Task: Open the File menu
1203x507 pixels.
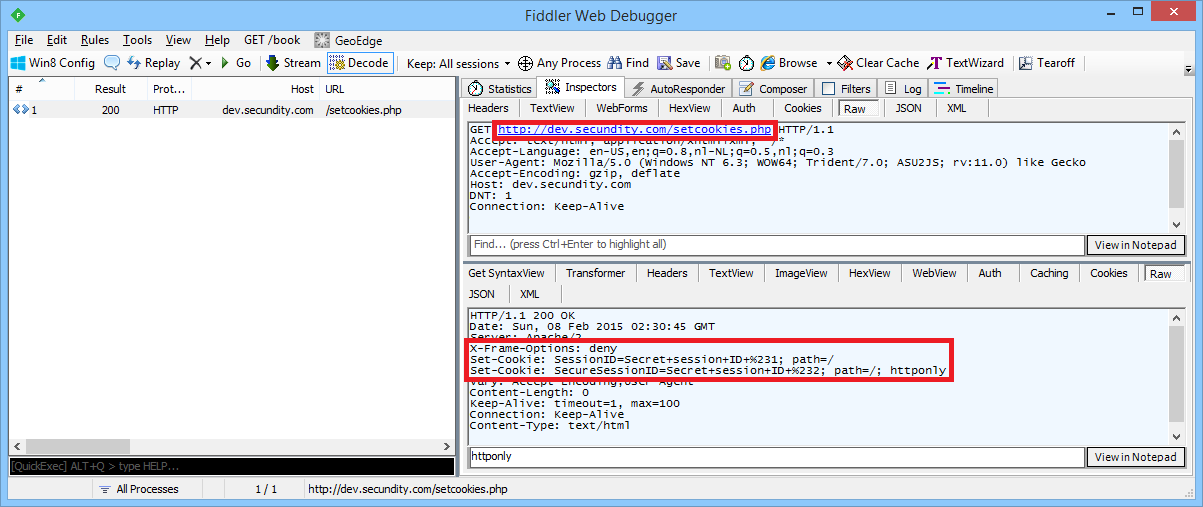Action: pyautogui.click(x=24, y=40)
